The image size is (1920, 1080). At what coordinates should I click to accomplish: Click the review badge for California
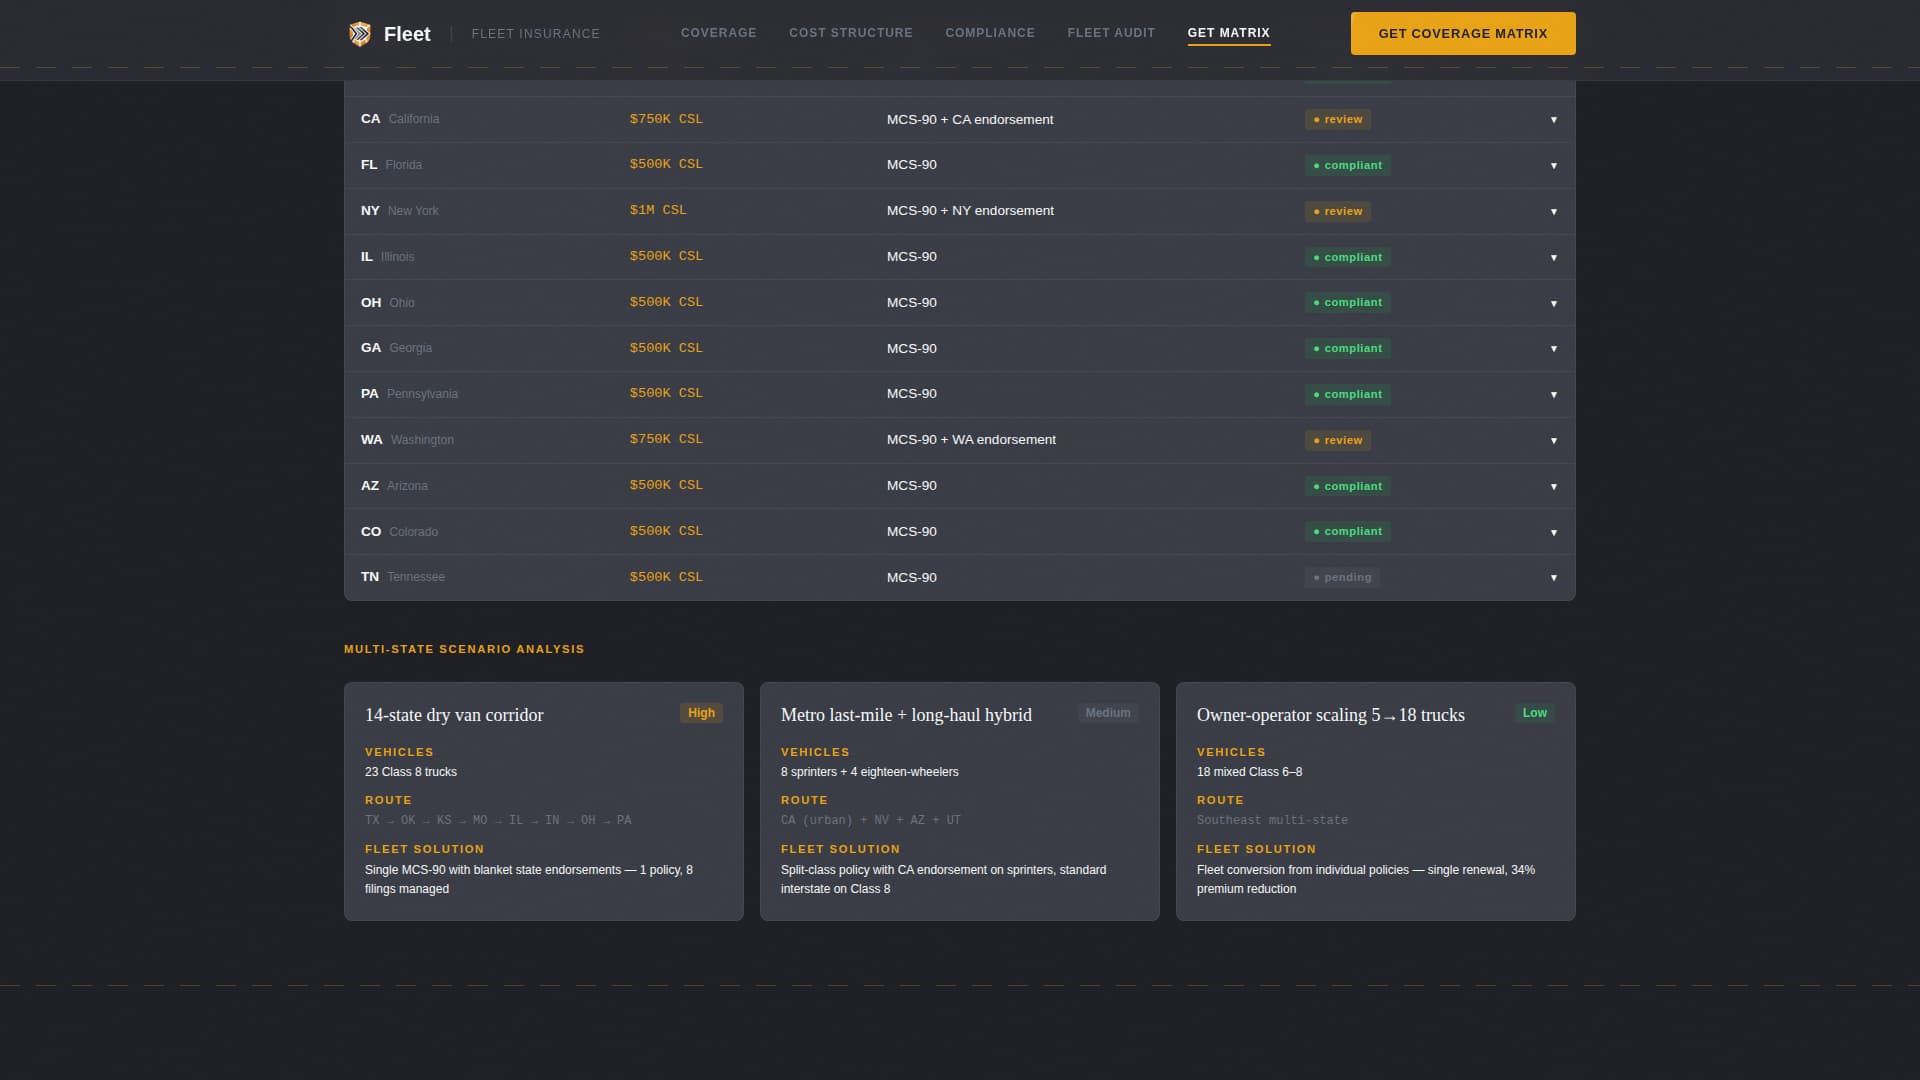click(x=1337, y=119)
